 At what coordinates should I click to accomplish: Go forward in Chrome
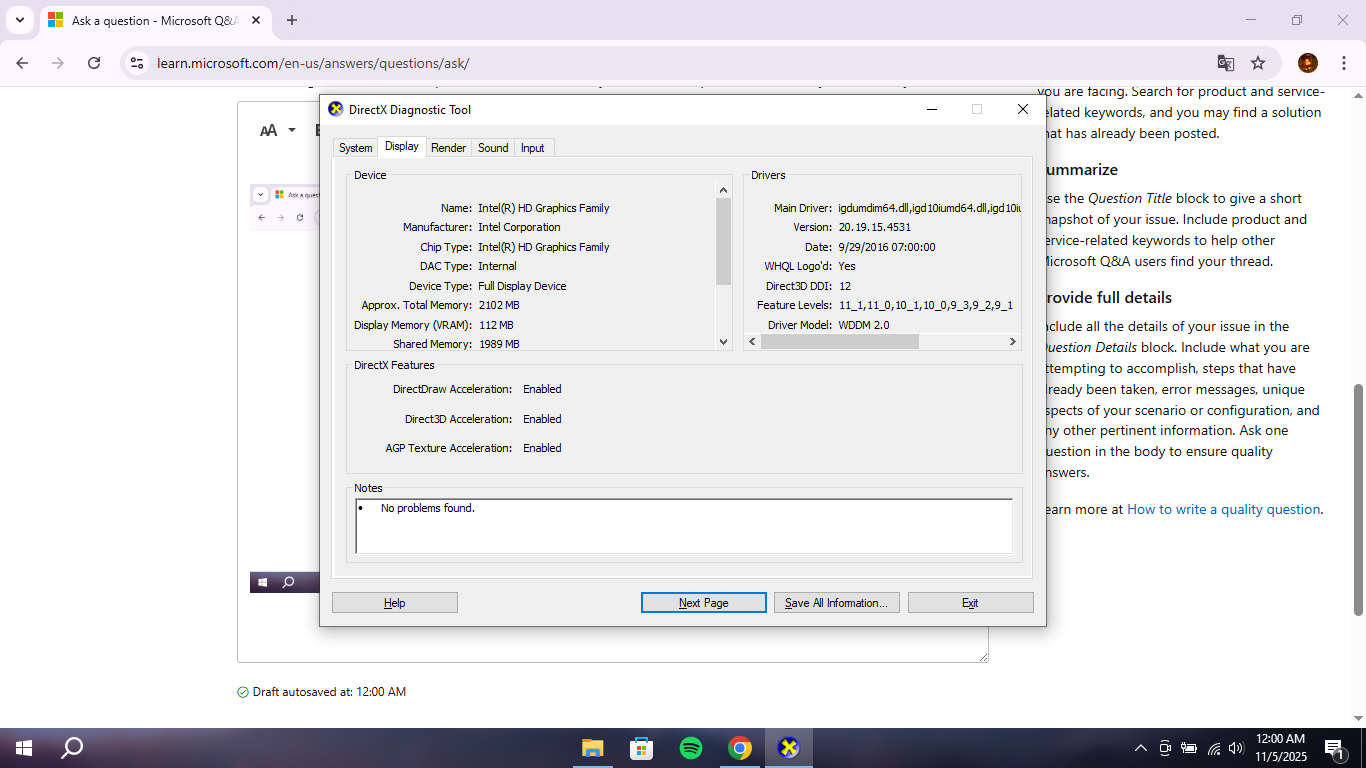[x=58, y=63]
